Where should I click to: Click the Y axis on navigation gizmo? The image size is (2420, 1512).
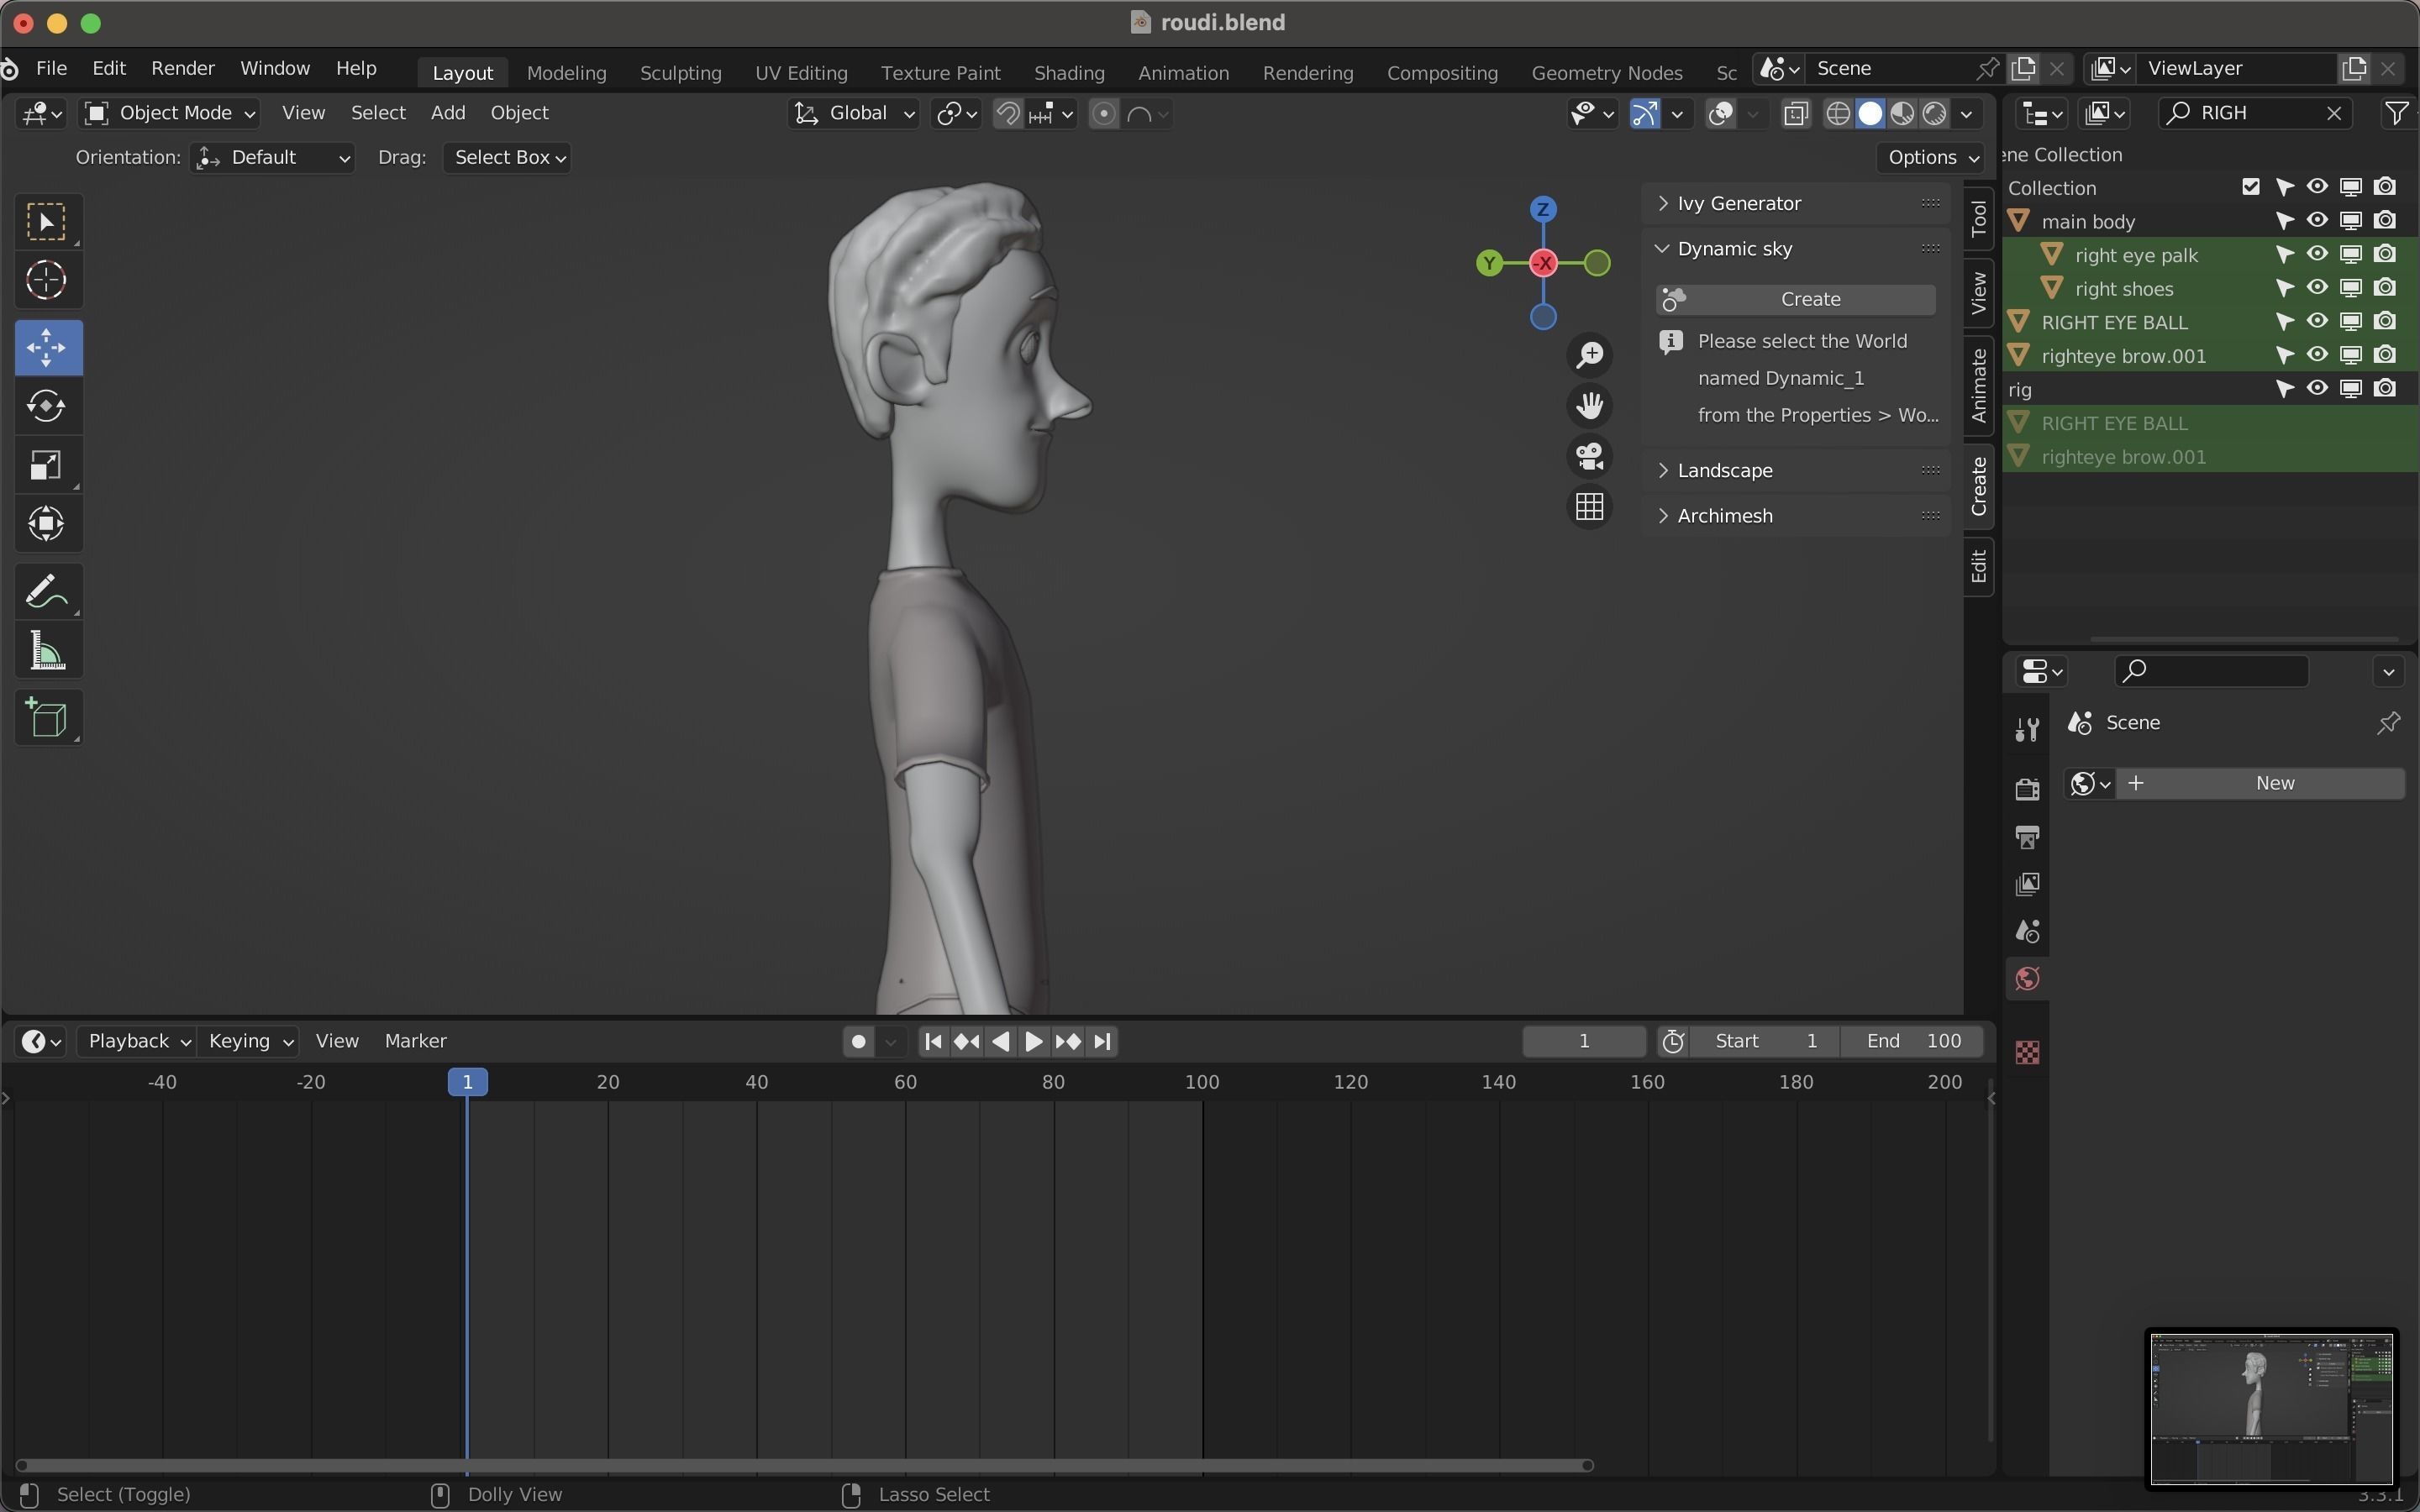[1489, 263]
